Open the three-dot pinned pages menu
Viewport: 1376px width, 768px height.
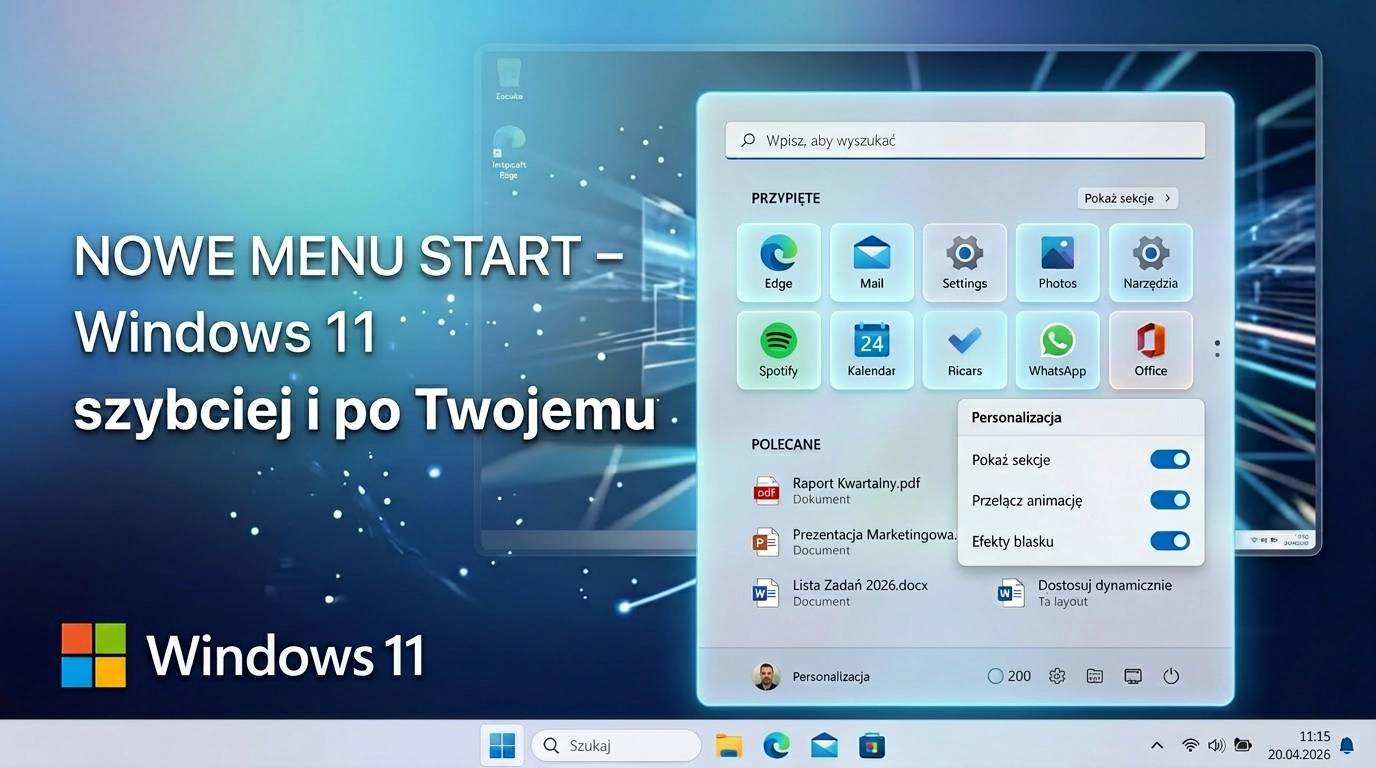tap(1217, 349)
